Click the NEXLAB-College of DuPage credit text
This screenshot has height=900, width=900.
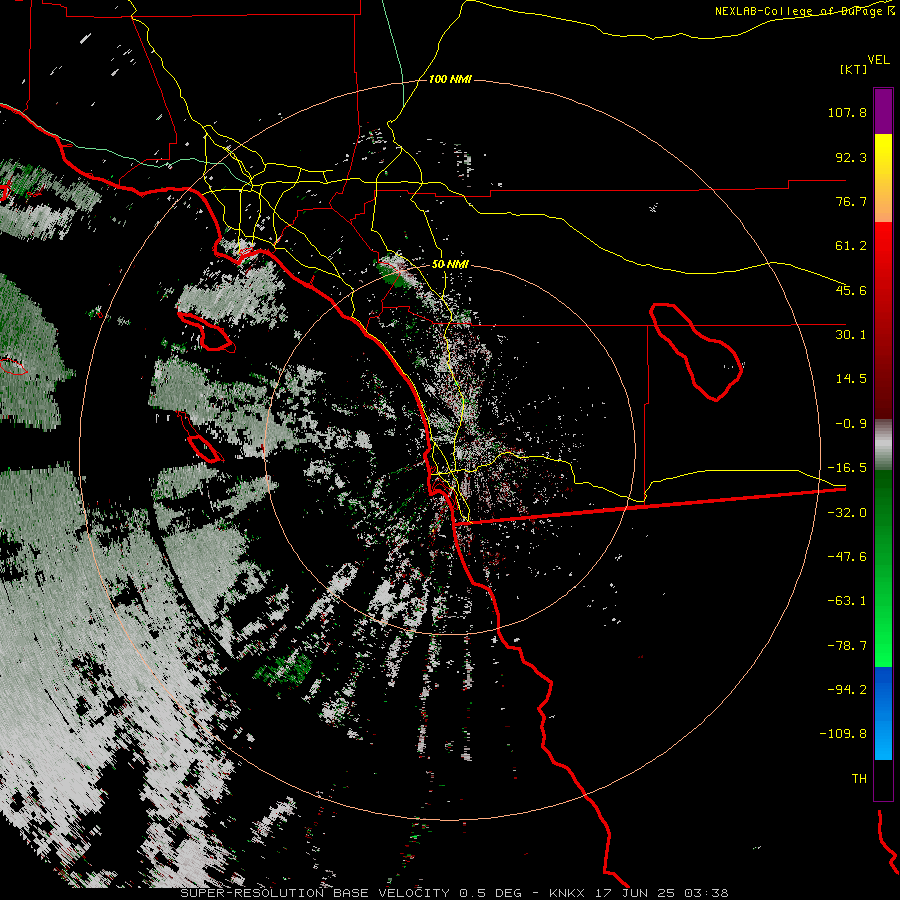(805, 11)
